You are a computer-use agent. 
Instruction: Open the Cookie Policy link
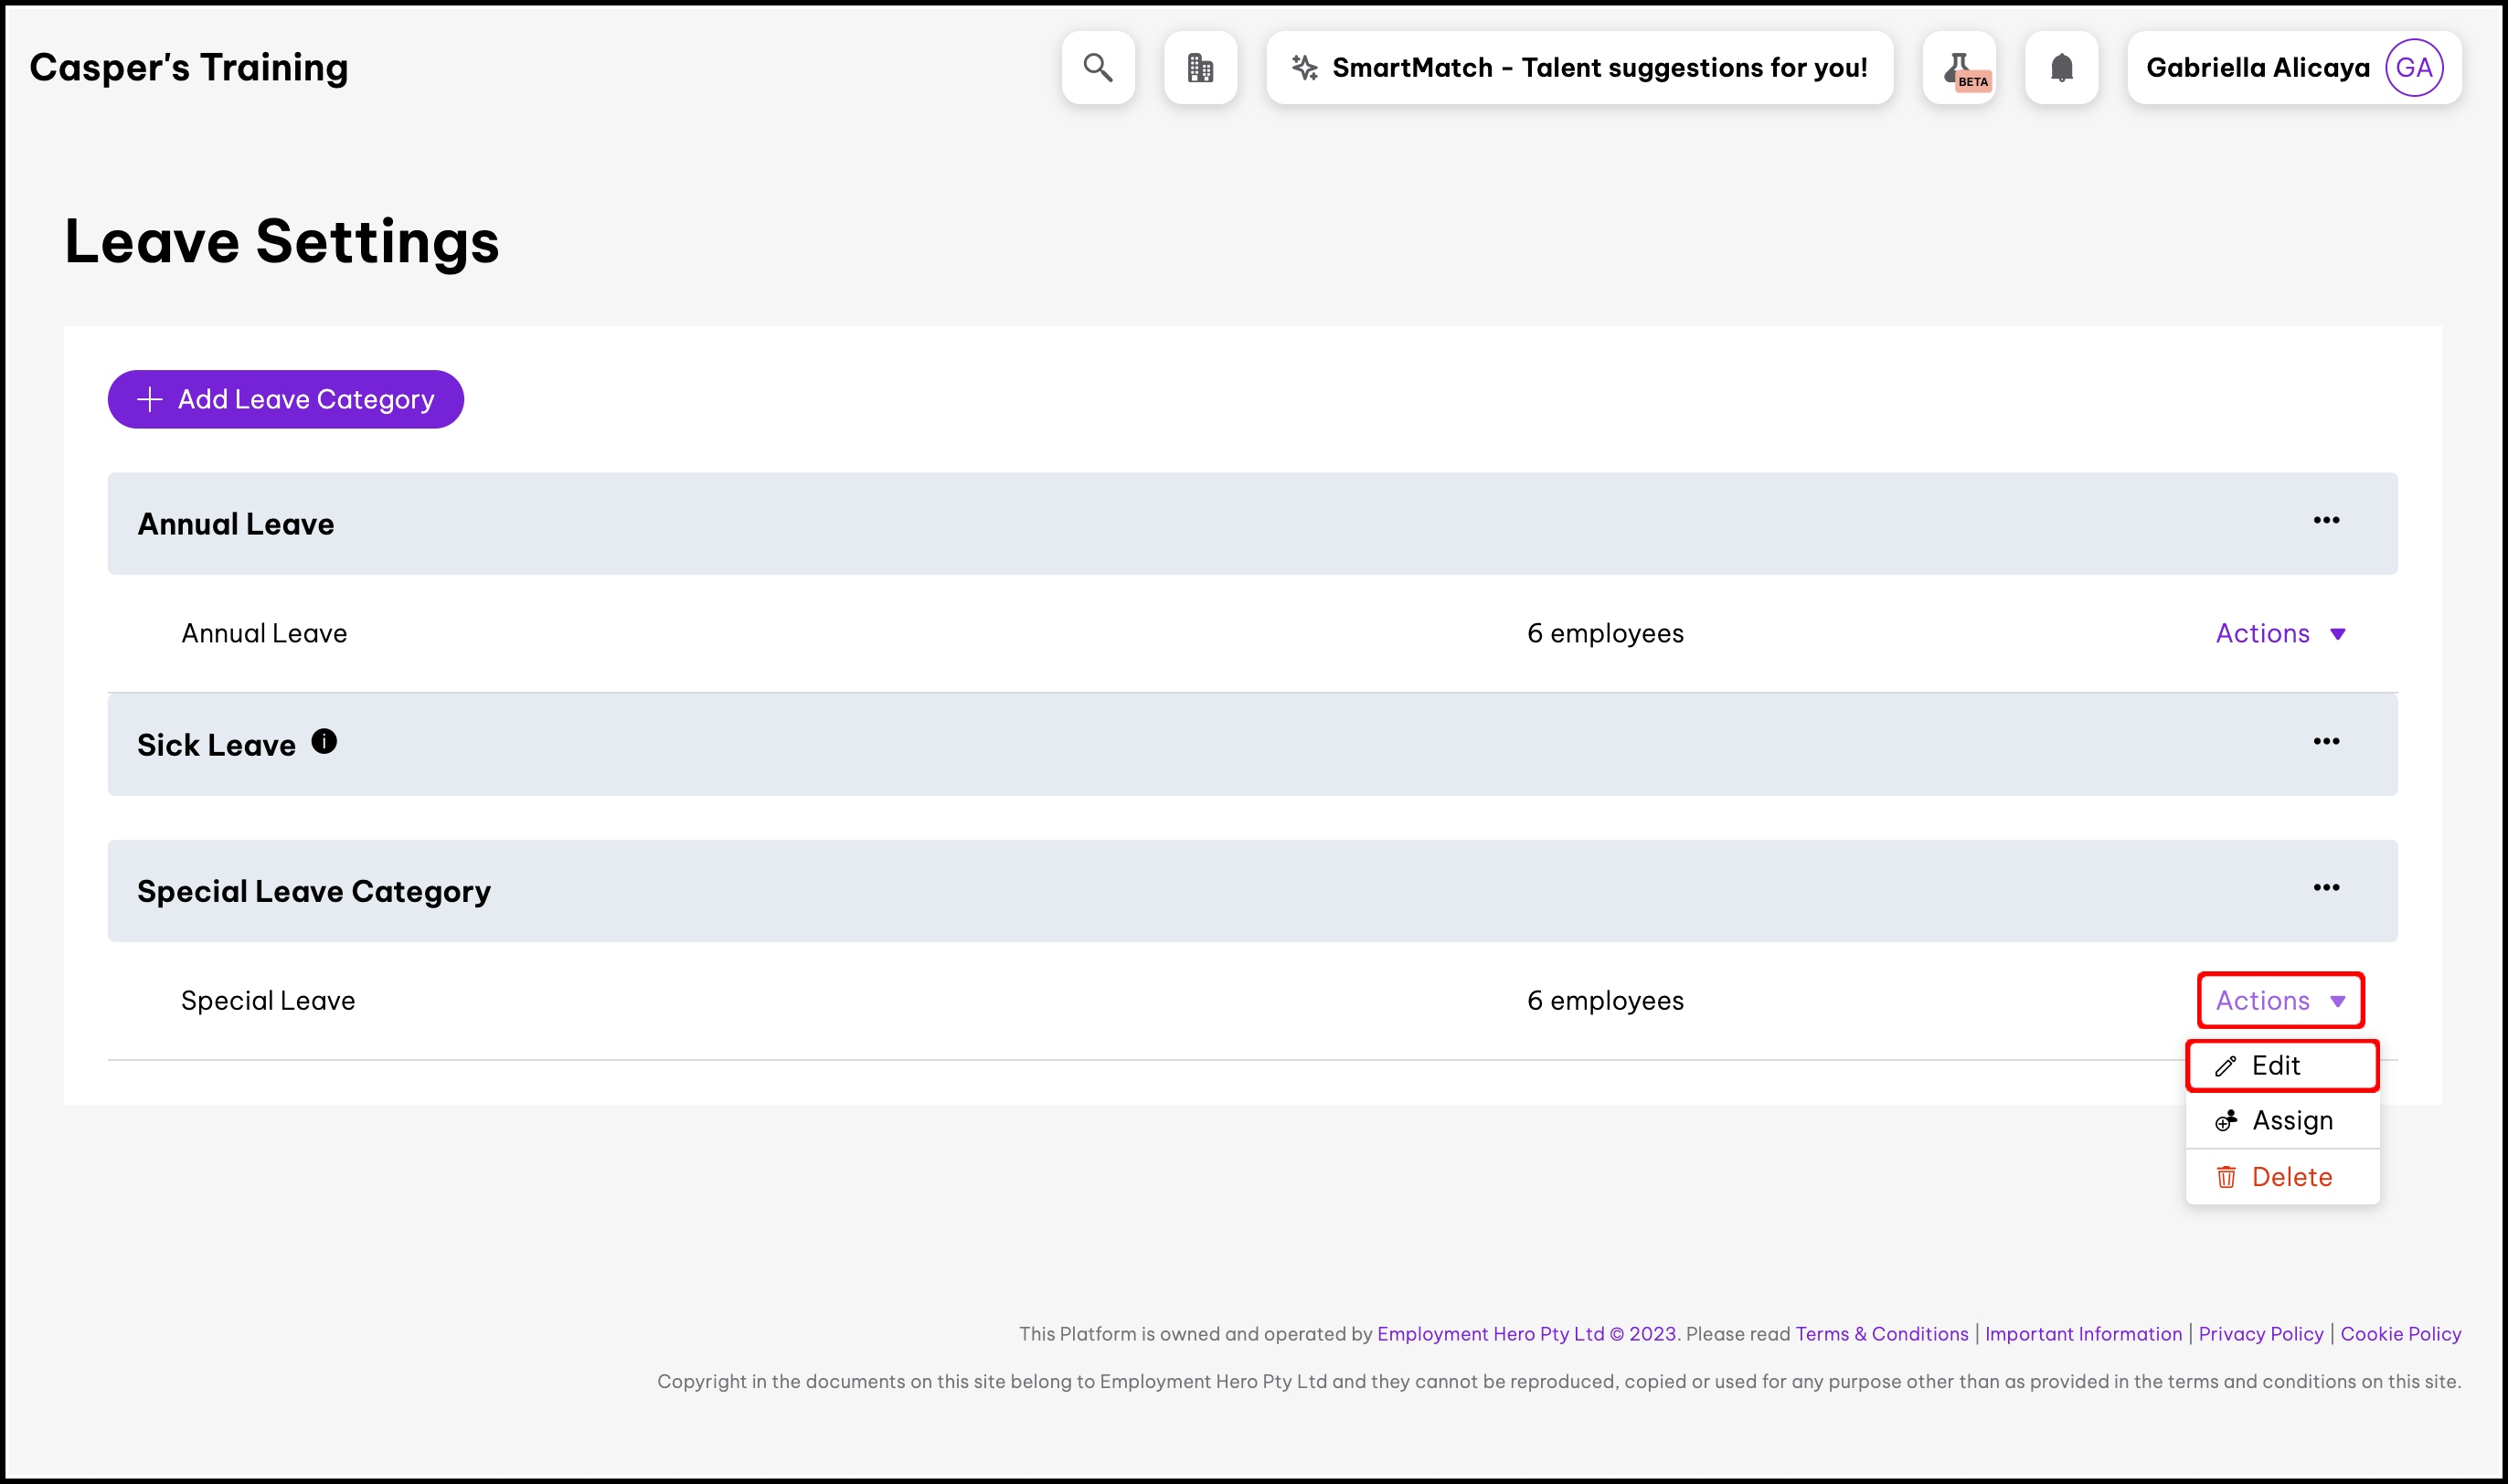click(2400, 1334)
